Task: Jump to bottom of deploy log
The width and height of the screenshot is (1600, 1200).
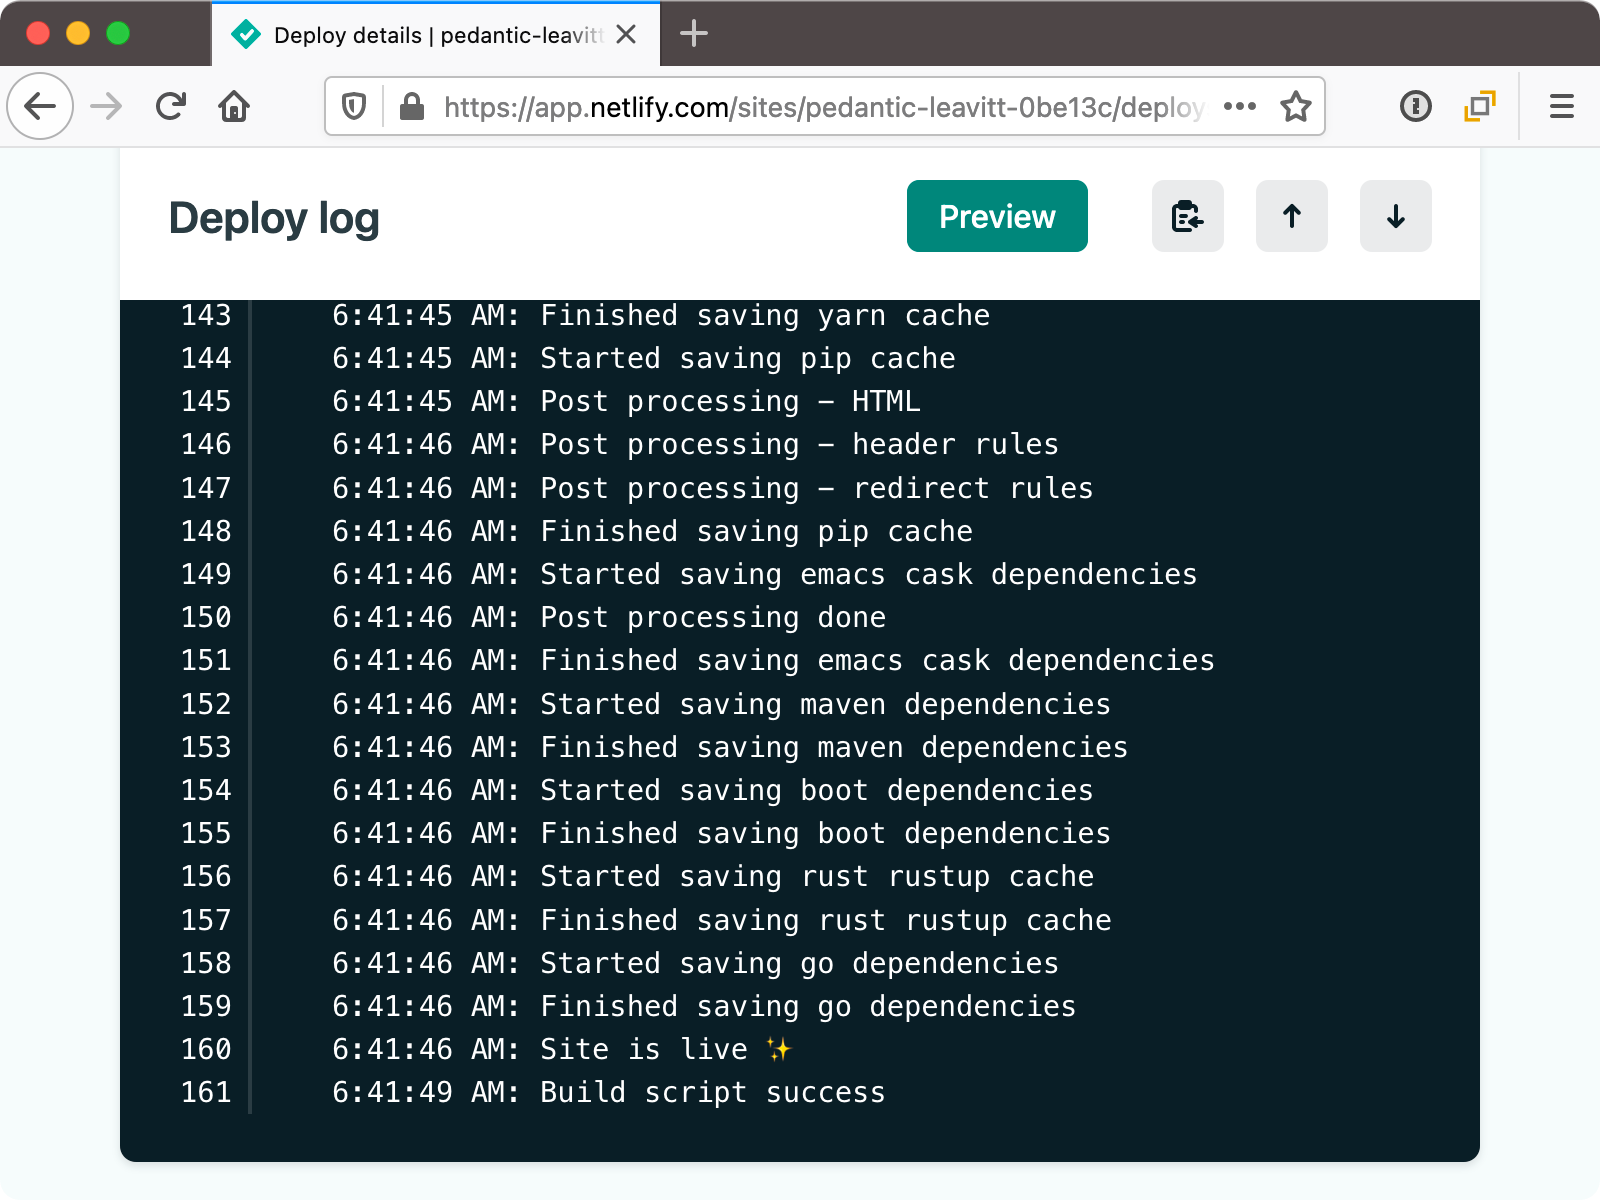Action: click(1396, 216)
